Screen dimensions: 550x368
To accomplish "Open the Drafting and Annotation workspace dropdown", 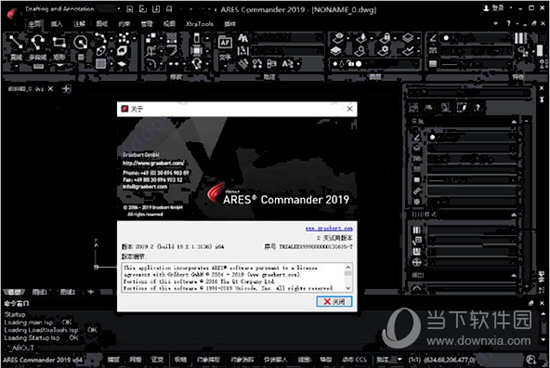I will click(119, 9).
